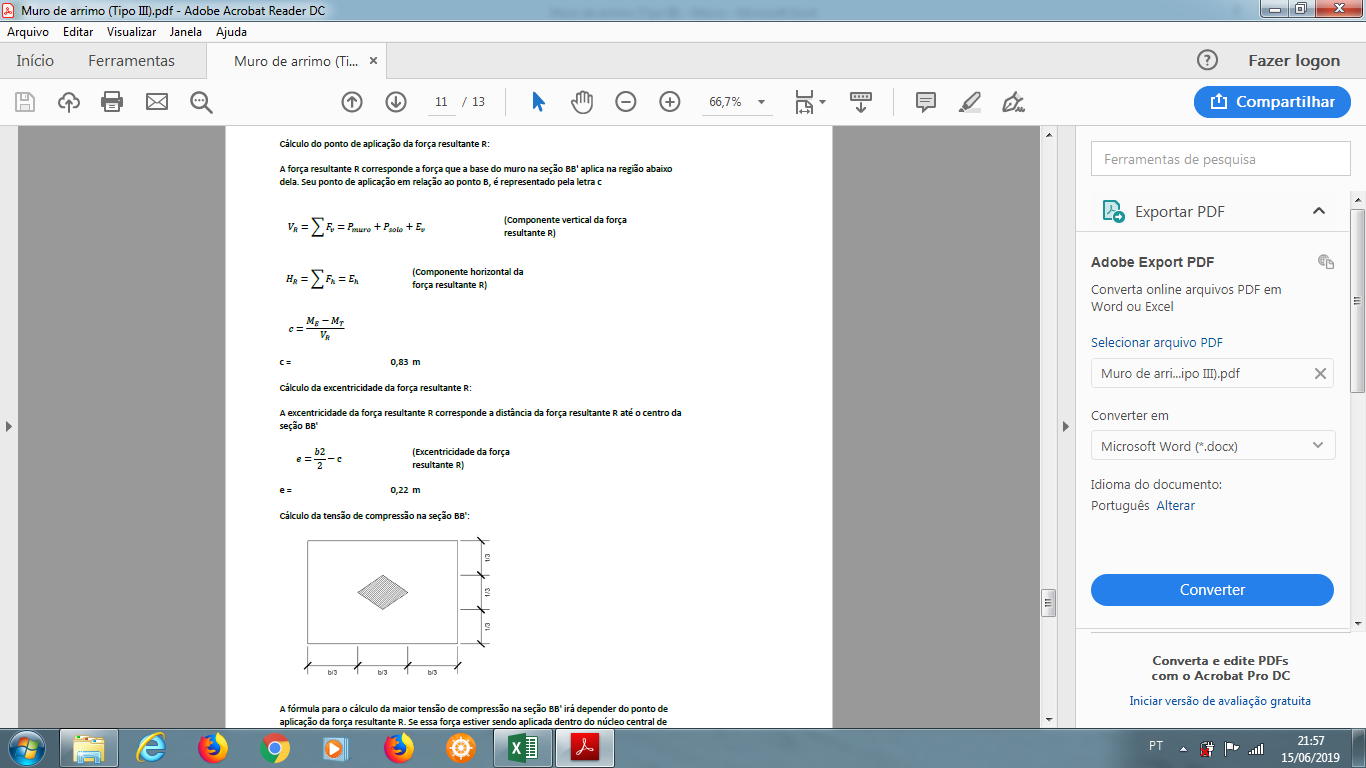Click the Exportar PDF panel icon
The height and width of the screenshot is (768, 1366).
1113,211
